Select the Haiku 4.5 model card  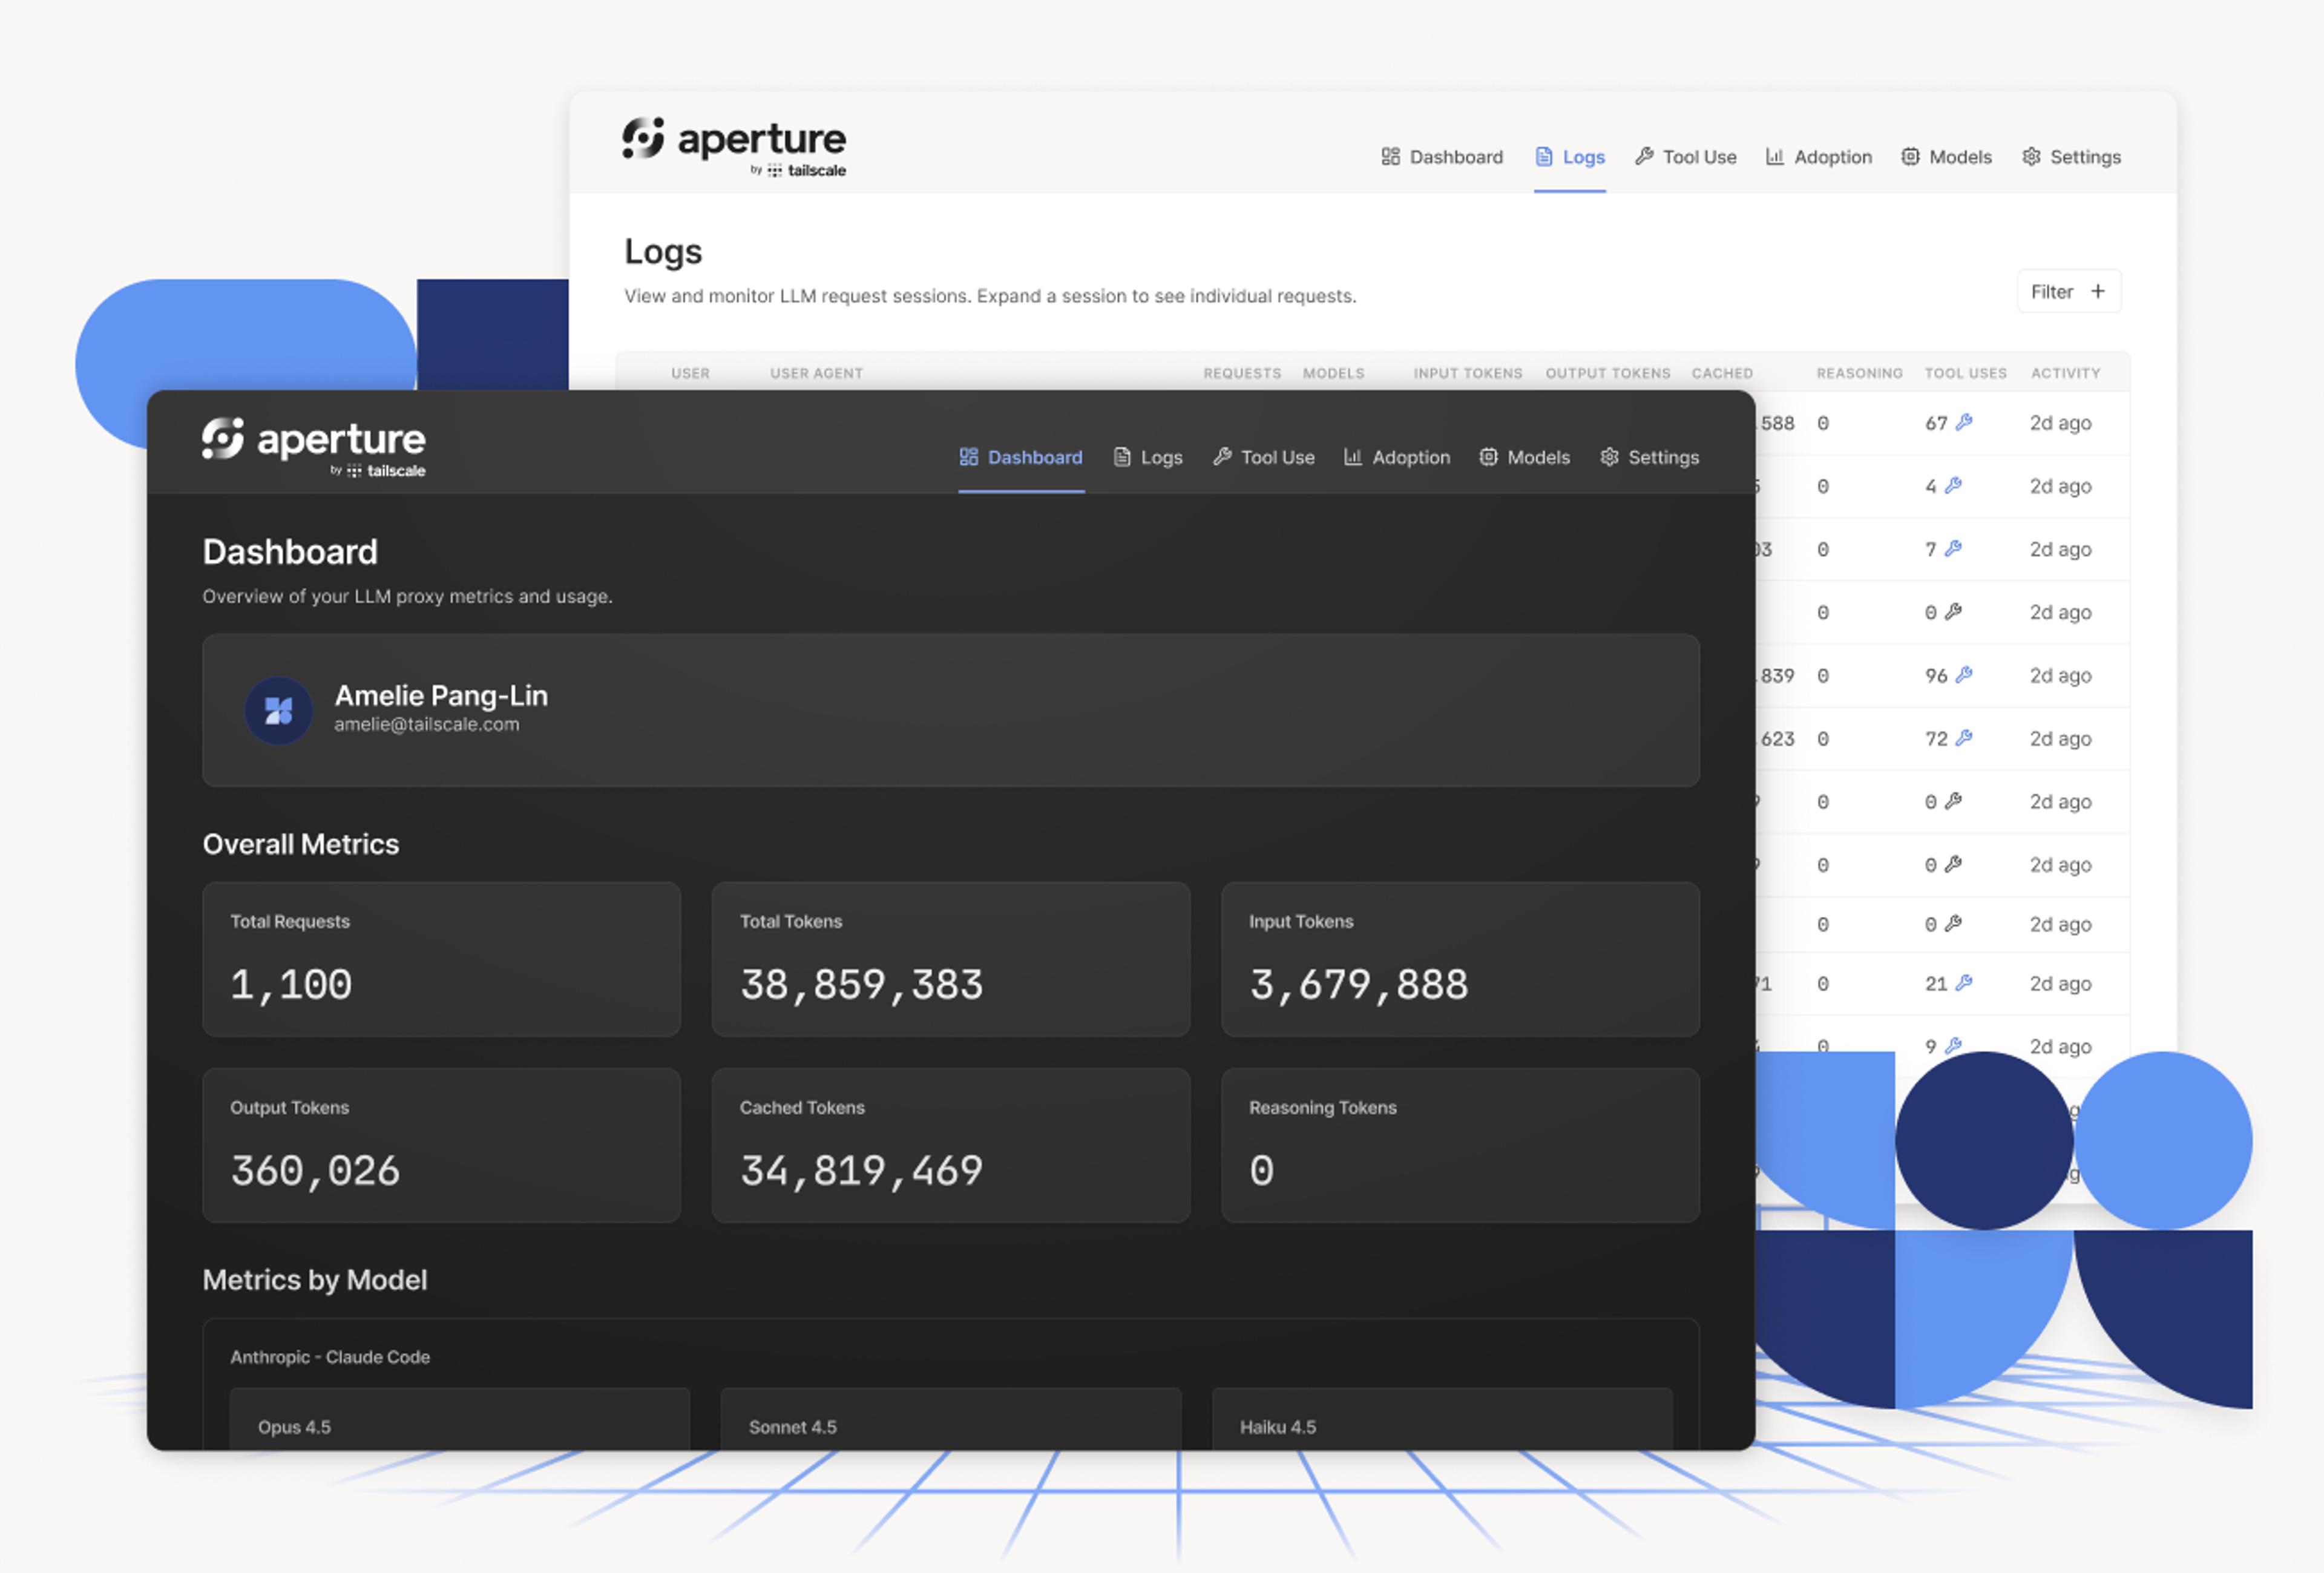coord(1442,1419)
